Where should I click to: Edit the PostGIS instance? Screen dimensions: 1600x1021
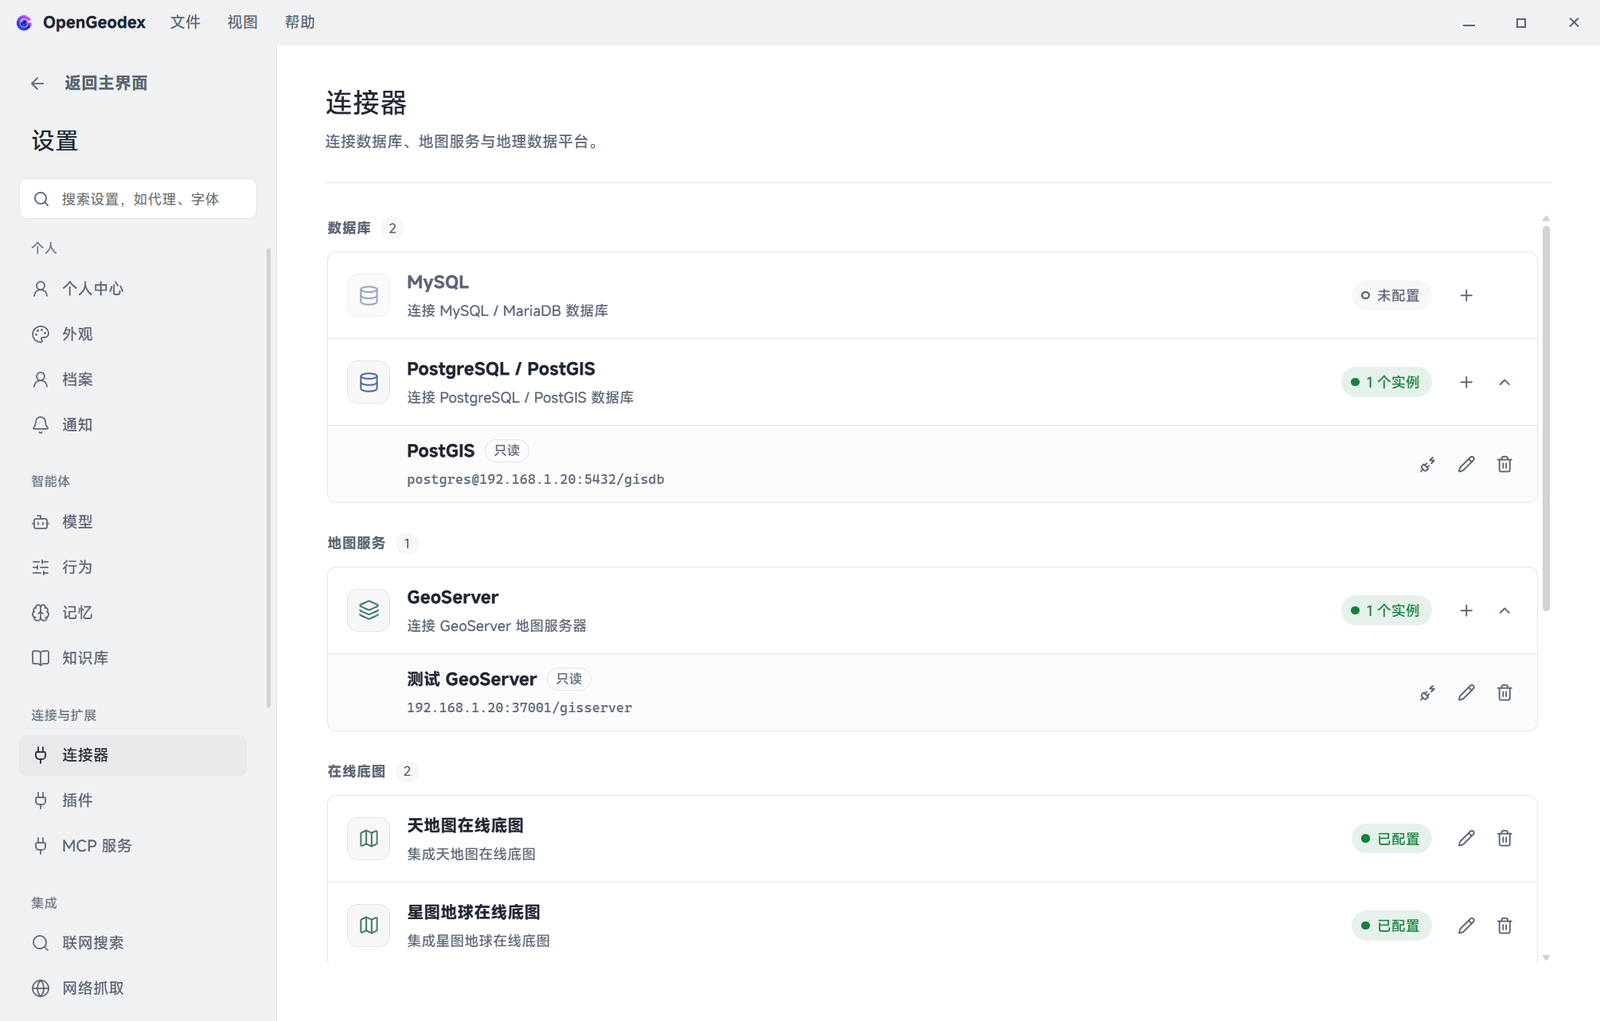(1466, 464)
